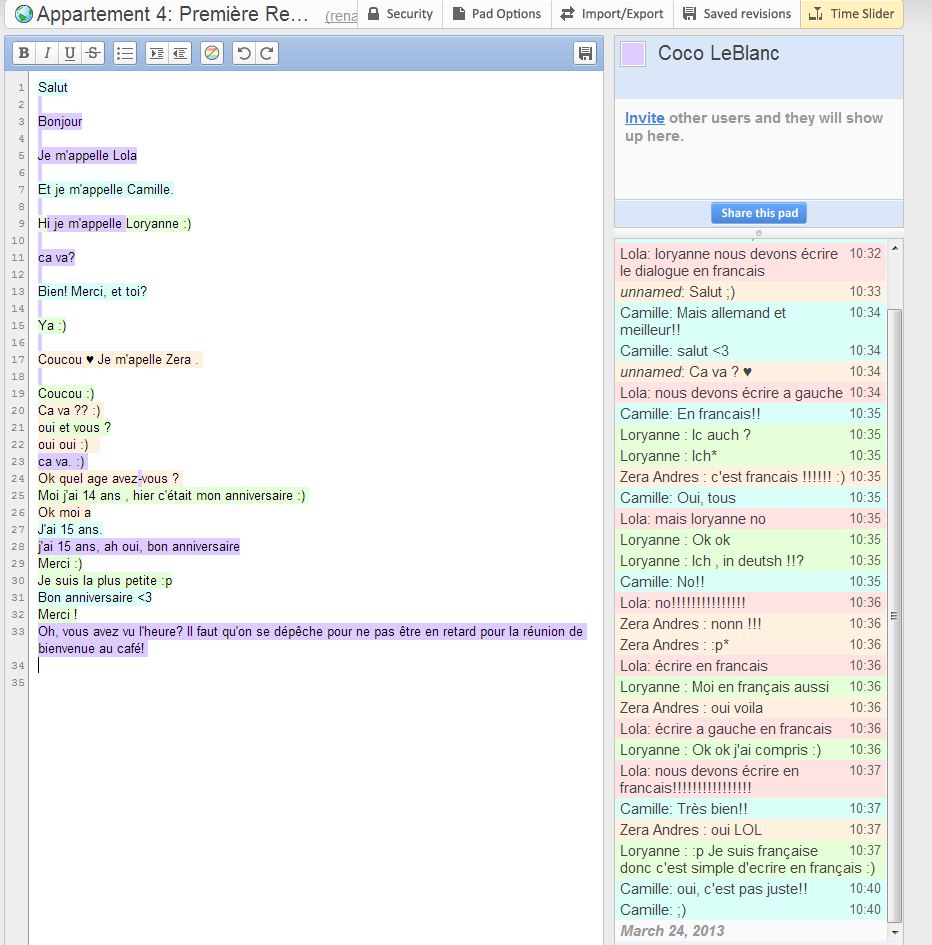Undo the last edit
This screenshot has height=945, width=932.
coord(243,54)
